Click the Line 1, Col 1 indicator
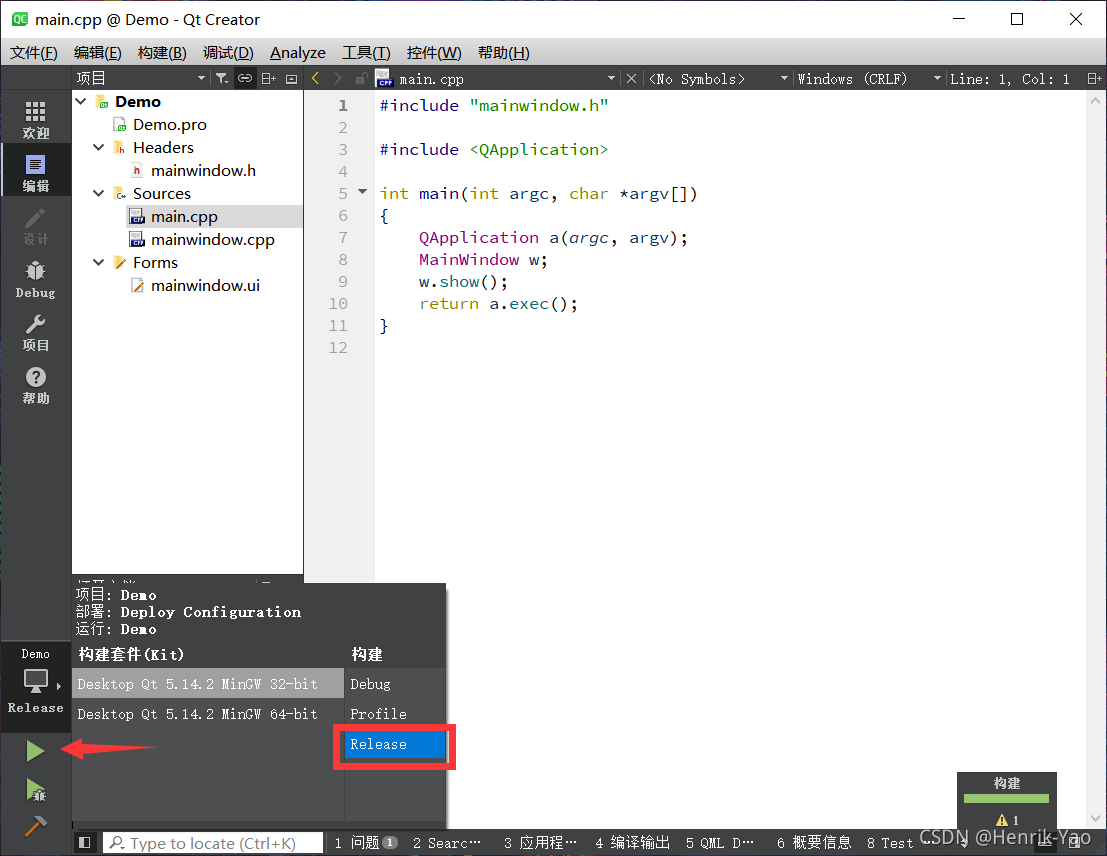 coord(1010,78)
